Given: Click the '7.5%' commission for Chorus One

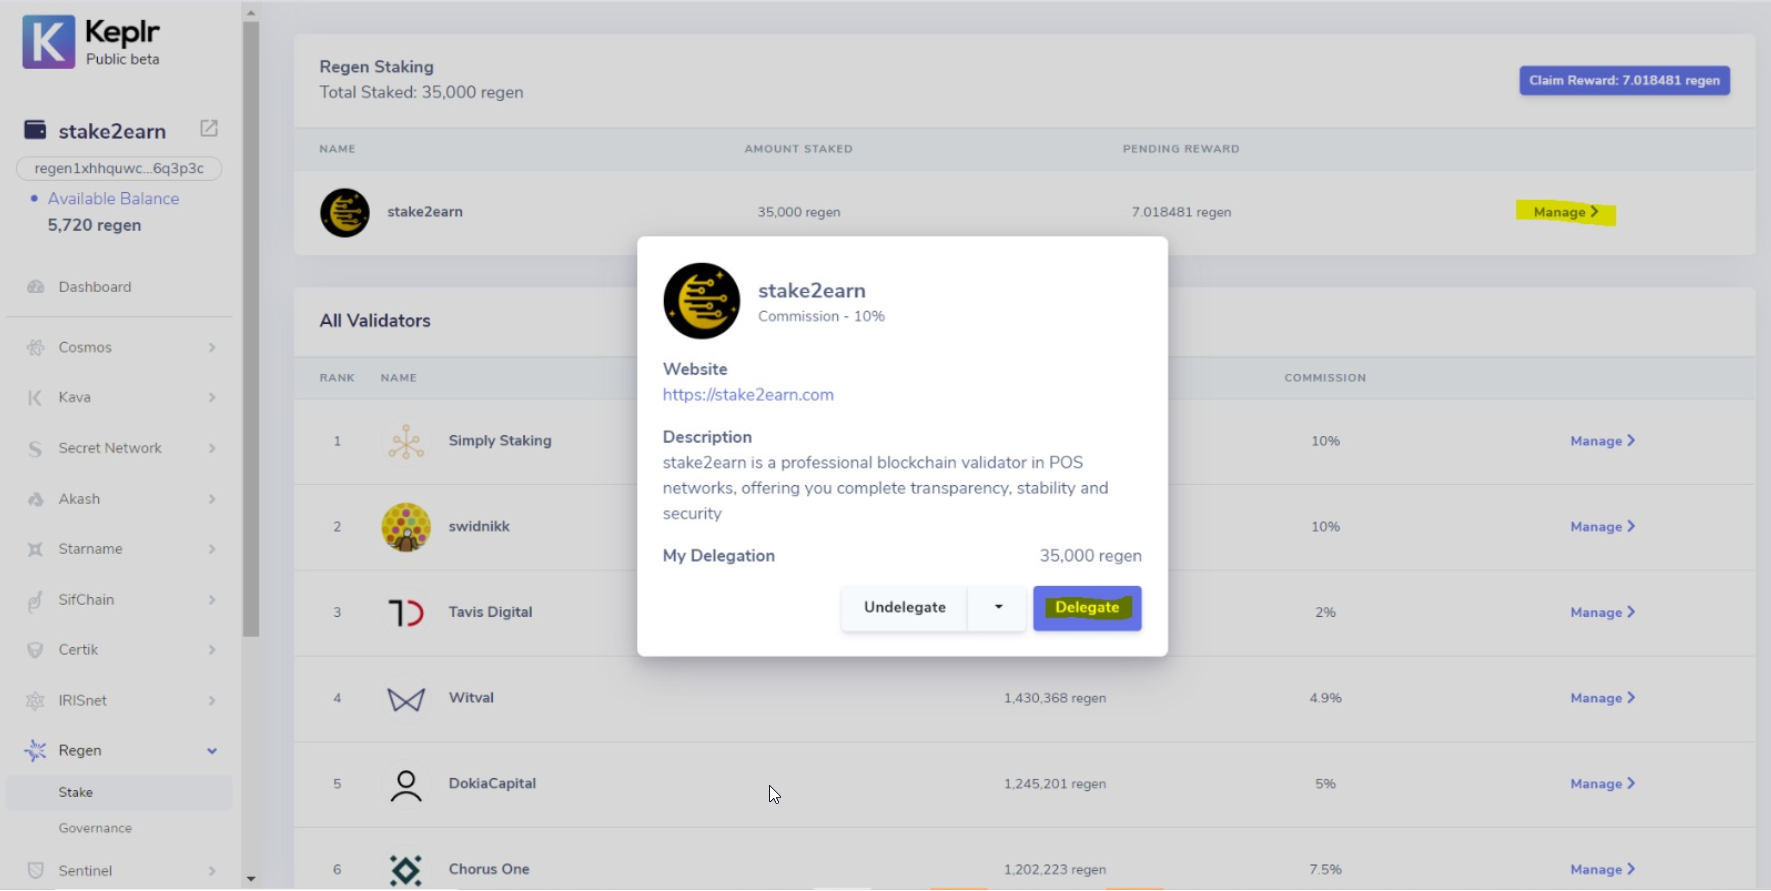Looking at the screenshot, I should point(1325,870).
